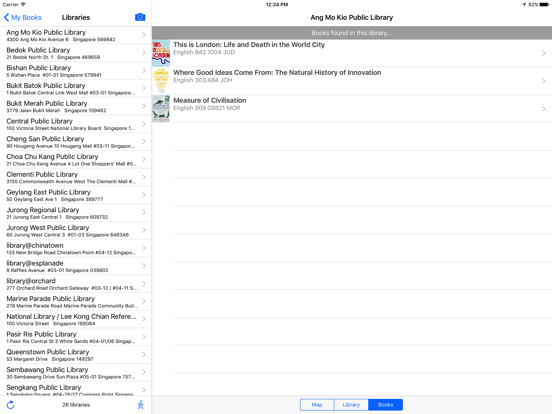Tap chevron on Clementi Public Library row
Image resolution: width=552 pixels, height=414 pixels.
pyautogui.click(x=144, y=177)
